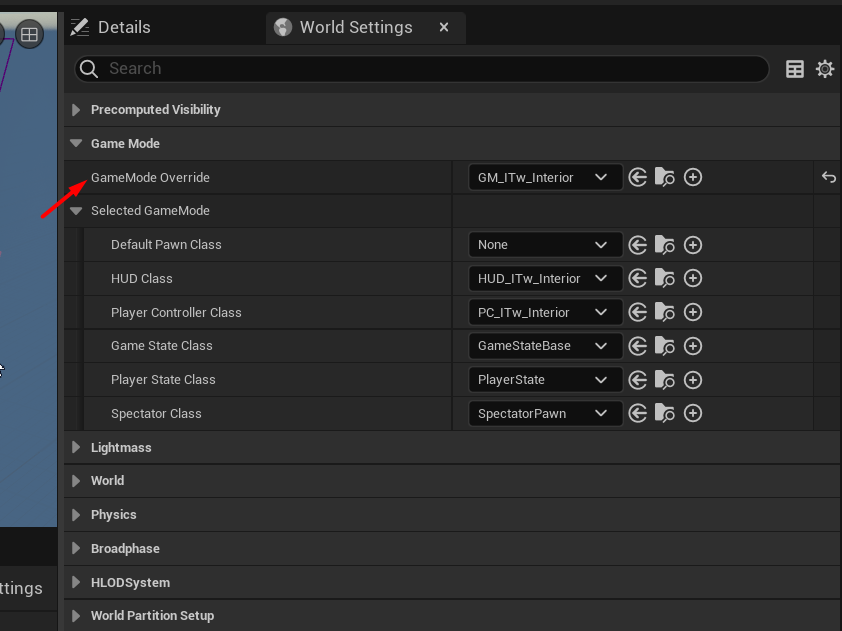Use selected asset for GameMode Override
Viewport: 842px width, 631px height.
638,177
